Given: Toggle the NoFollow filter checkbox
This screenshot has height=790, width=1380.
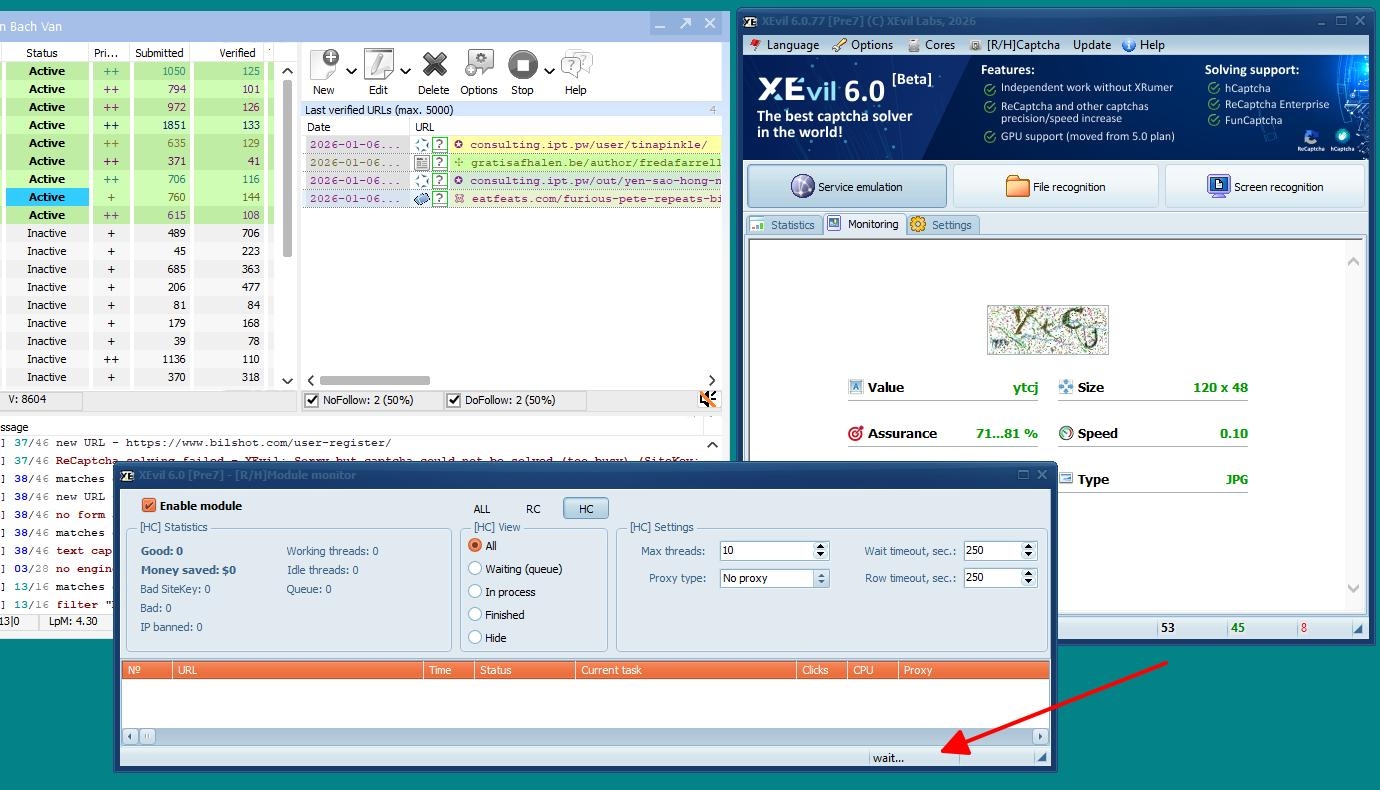Looking at the screenshot, I should pyautogui.click(x=311, y=400).
